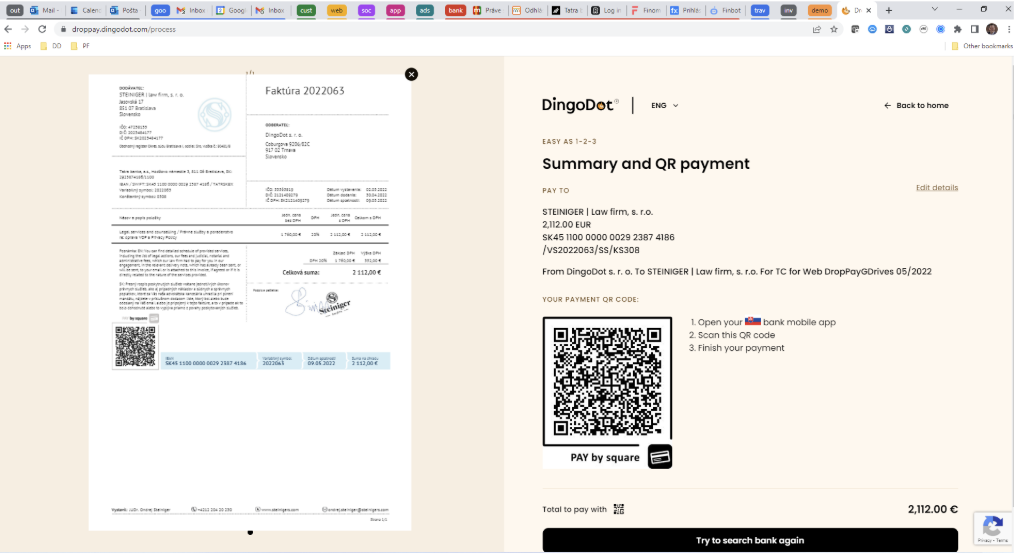Click the invoice page indicator dot
The image size is (1014, 554).
click(250, 533)
